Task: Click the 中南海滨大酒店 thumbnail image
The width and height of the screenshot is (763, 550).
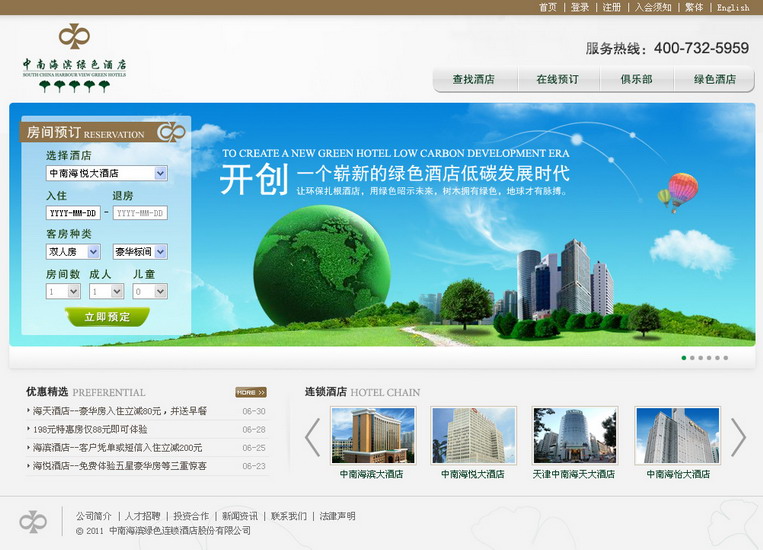Action: [373, 436]
